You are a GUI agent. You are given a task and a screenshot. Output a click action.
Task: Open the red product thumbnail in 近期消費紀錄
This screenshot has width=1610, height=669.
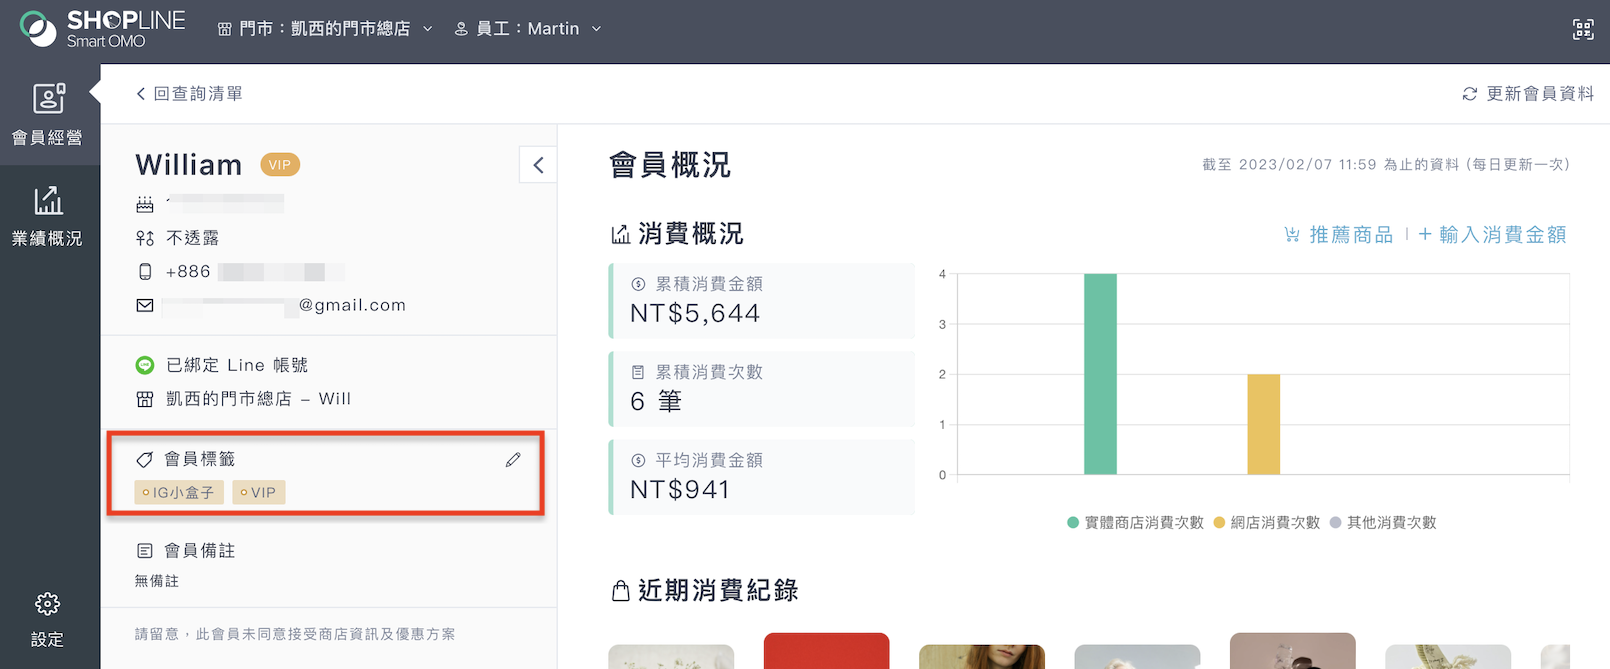tap(826, 651)
